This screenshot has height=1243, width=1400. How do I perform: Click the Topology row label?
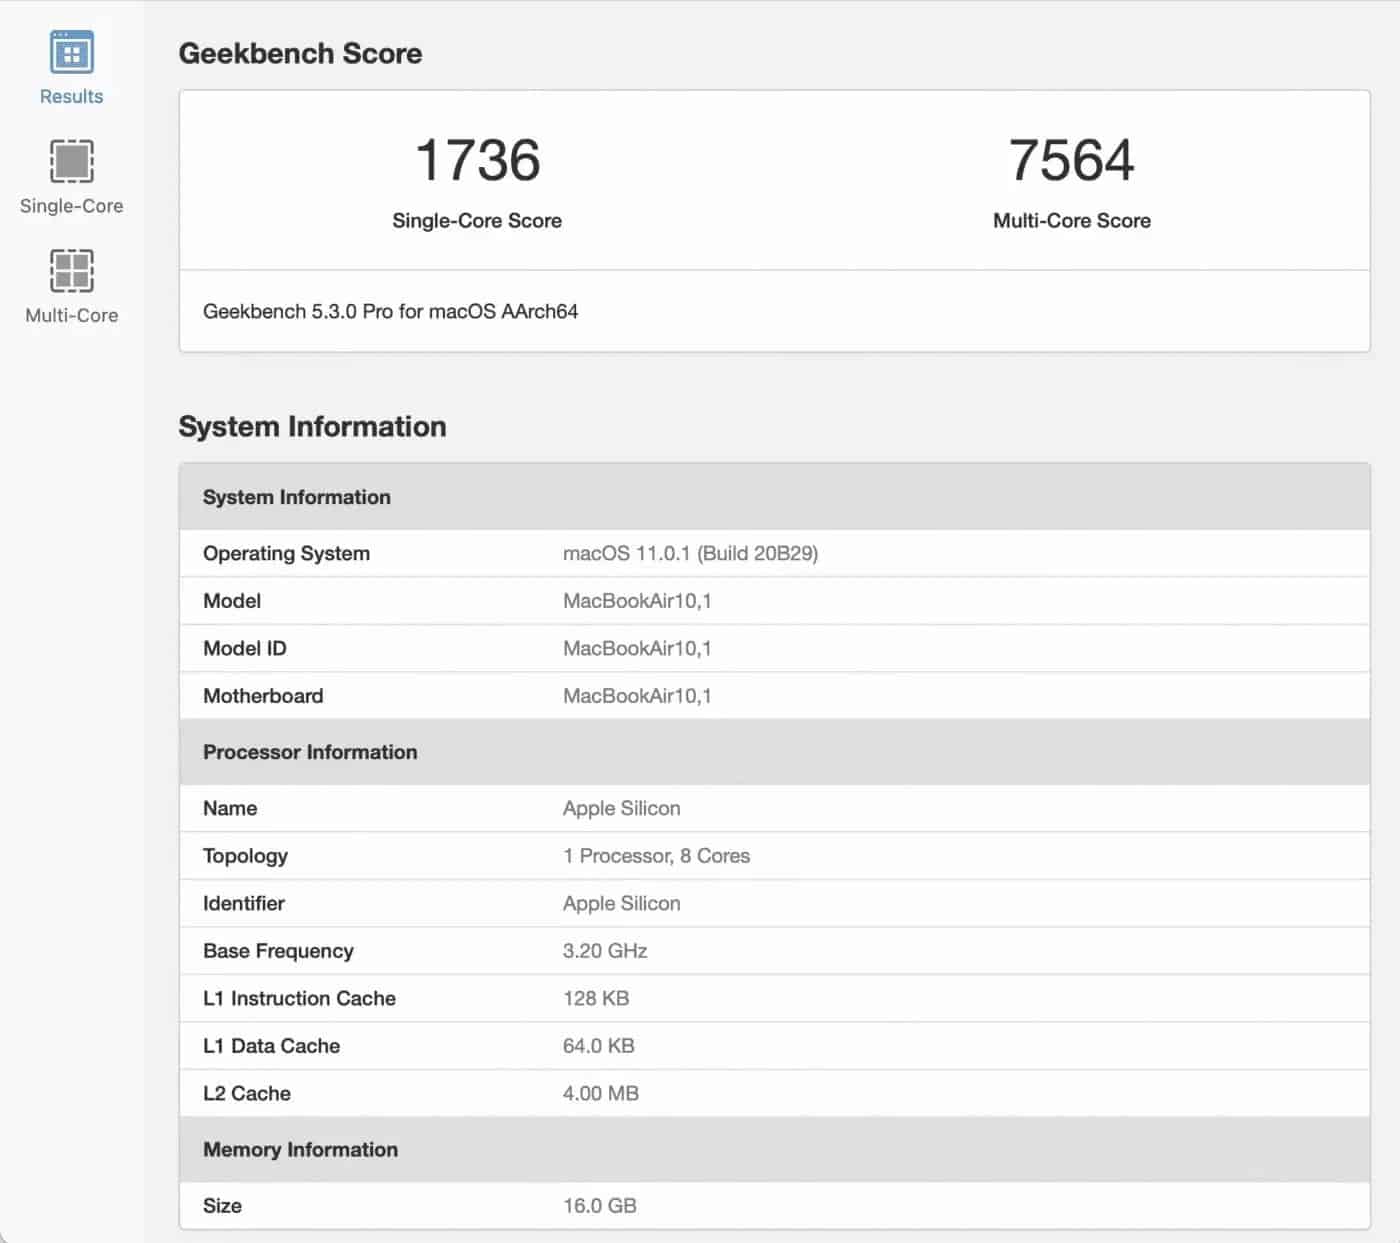[x=245, y=856]
